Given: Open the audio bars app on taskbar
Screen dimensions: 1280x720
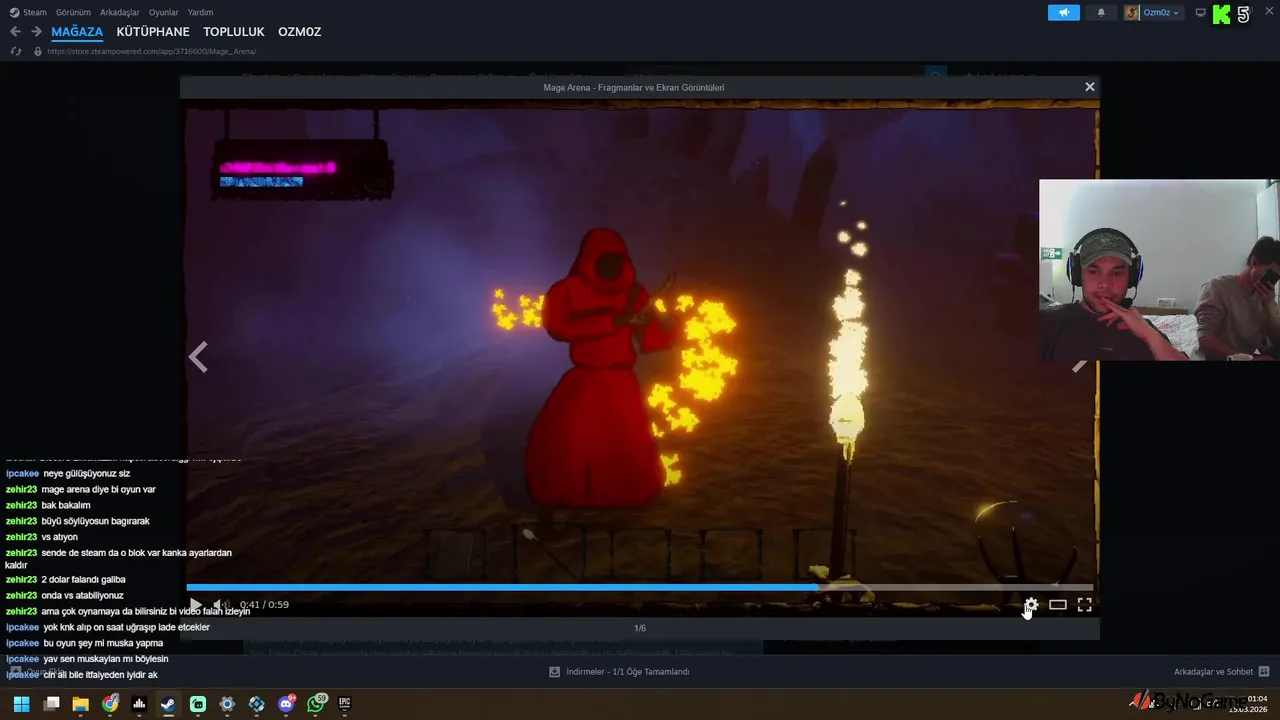Looking at the screenshot, I should (x=139, y=704).
